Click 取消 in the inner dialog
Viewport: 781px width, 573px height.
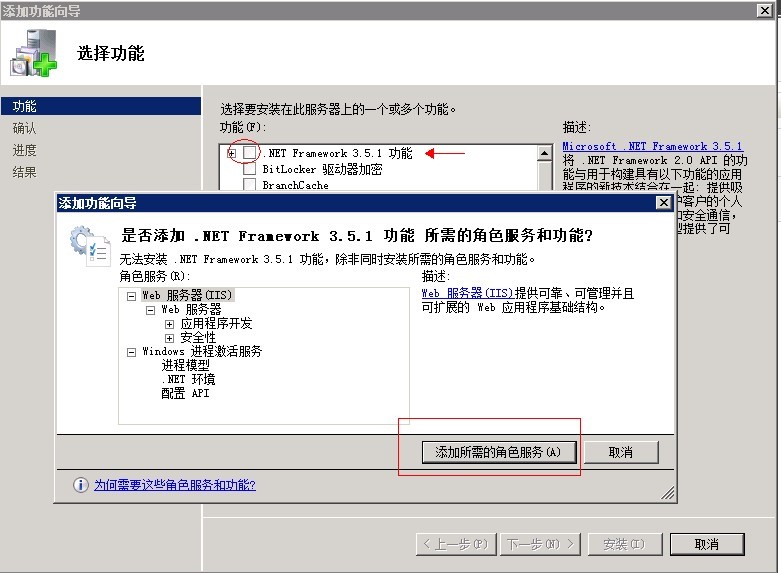[621, 452]
